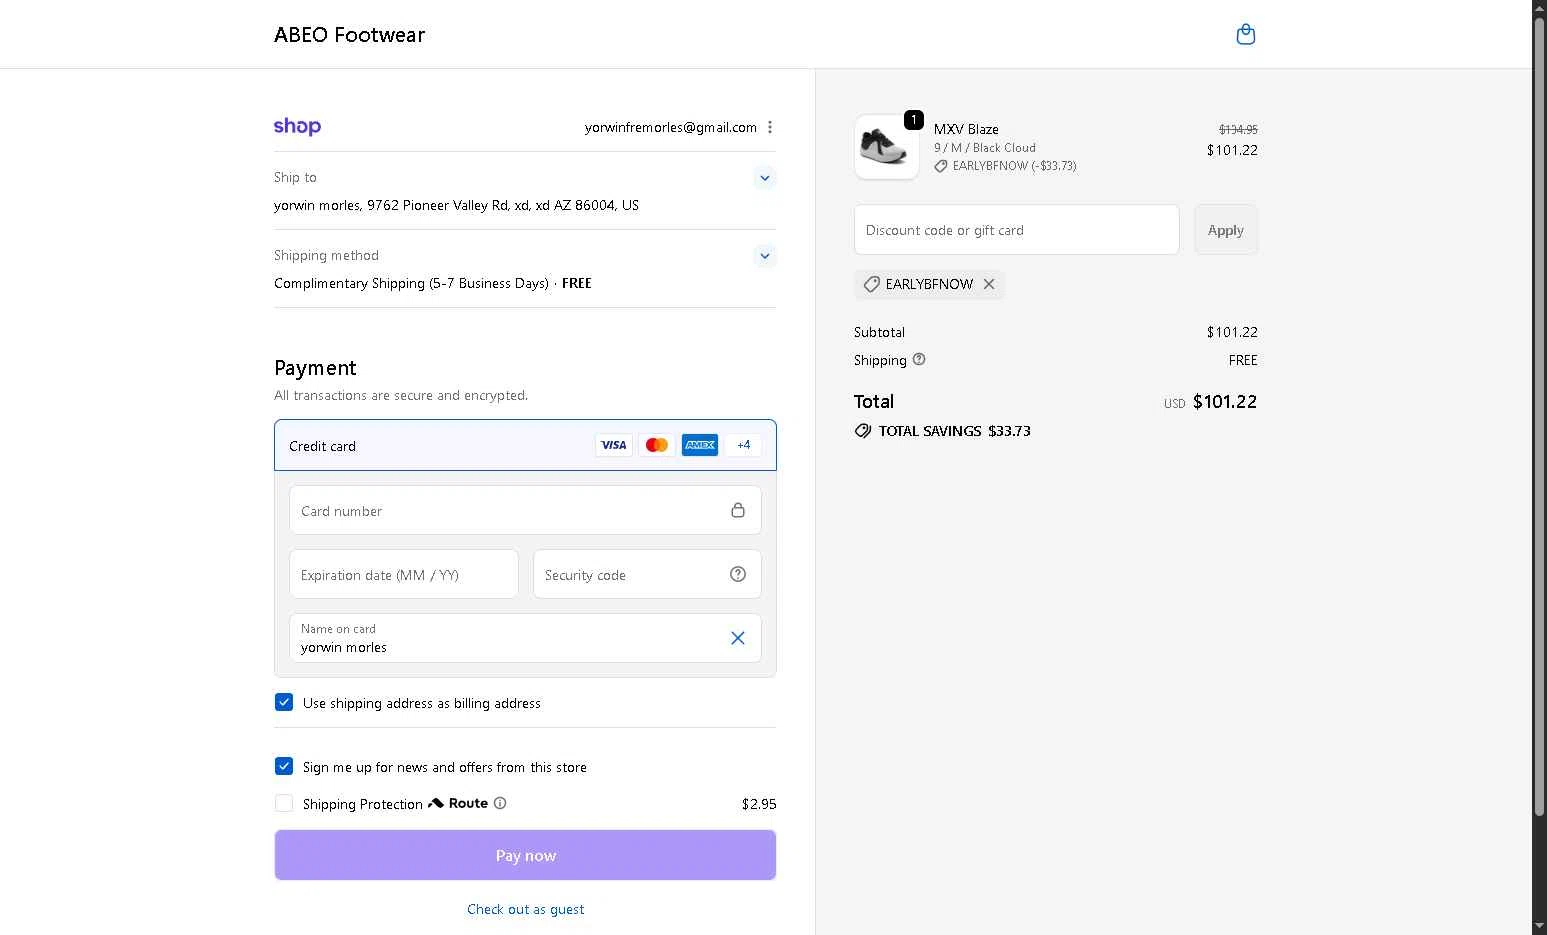
Task: Click the Visa card icon
Action: pos(614,445)
